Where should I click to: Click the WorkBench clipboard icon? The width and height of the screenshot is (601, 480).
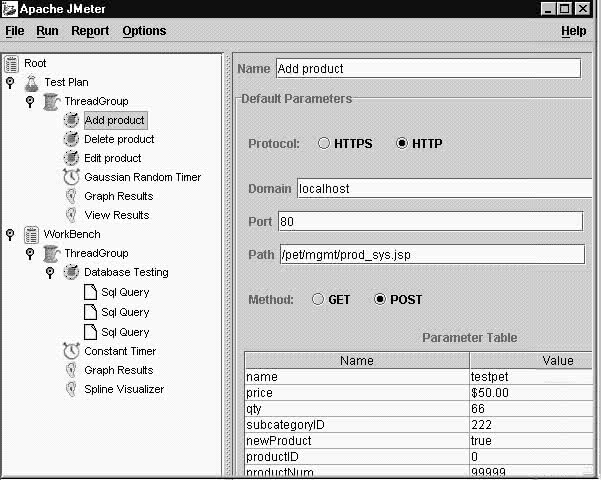pyautogui.click(x=31, y=234)
